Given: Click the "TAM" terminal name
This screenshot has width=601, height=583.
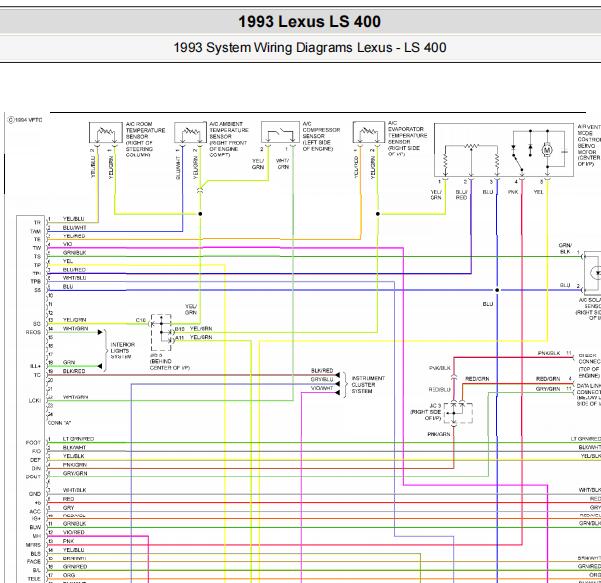Looking at the screenshot, I should 35,232.
